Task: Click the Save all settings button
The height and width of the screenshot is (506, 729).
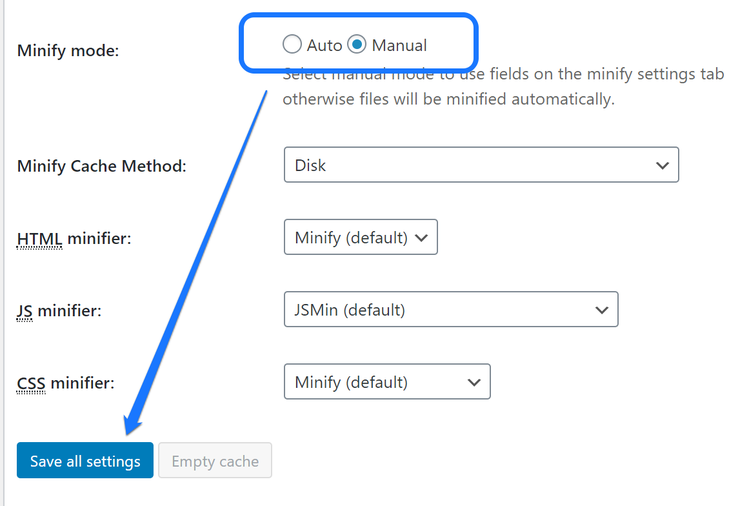Action: point(85,460)
